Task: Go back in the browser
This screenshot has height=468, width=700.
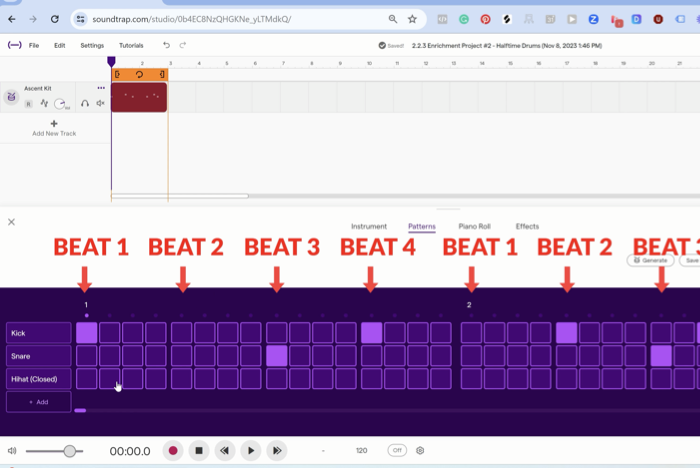Action: coord(12,19)
